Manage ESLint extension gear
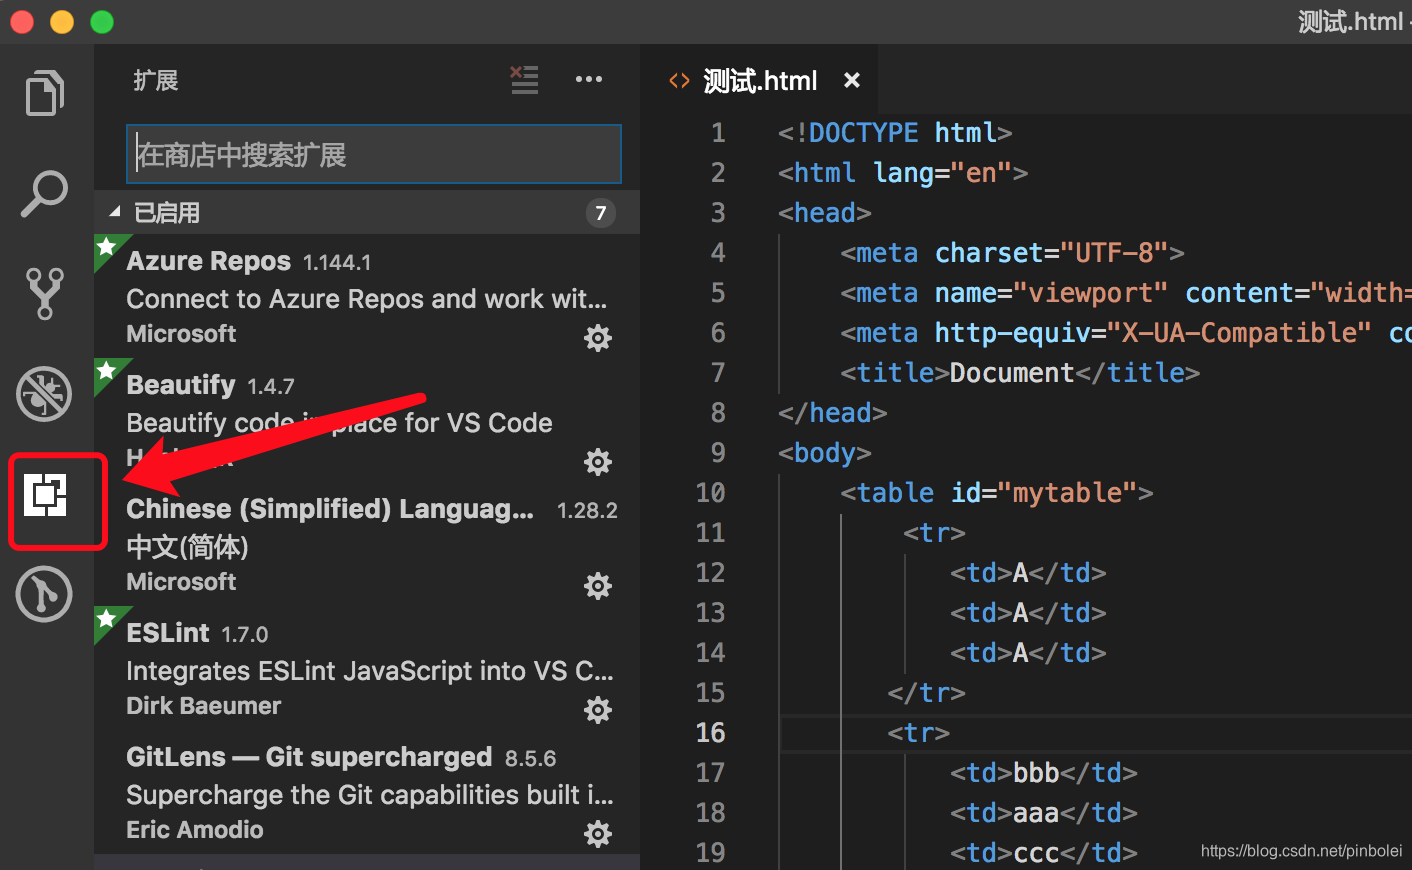The image size is (1412, 870). coord(598,710)
